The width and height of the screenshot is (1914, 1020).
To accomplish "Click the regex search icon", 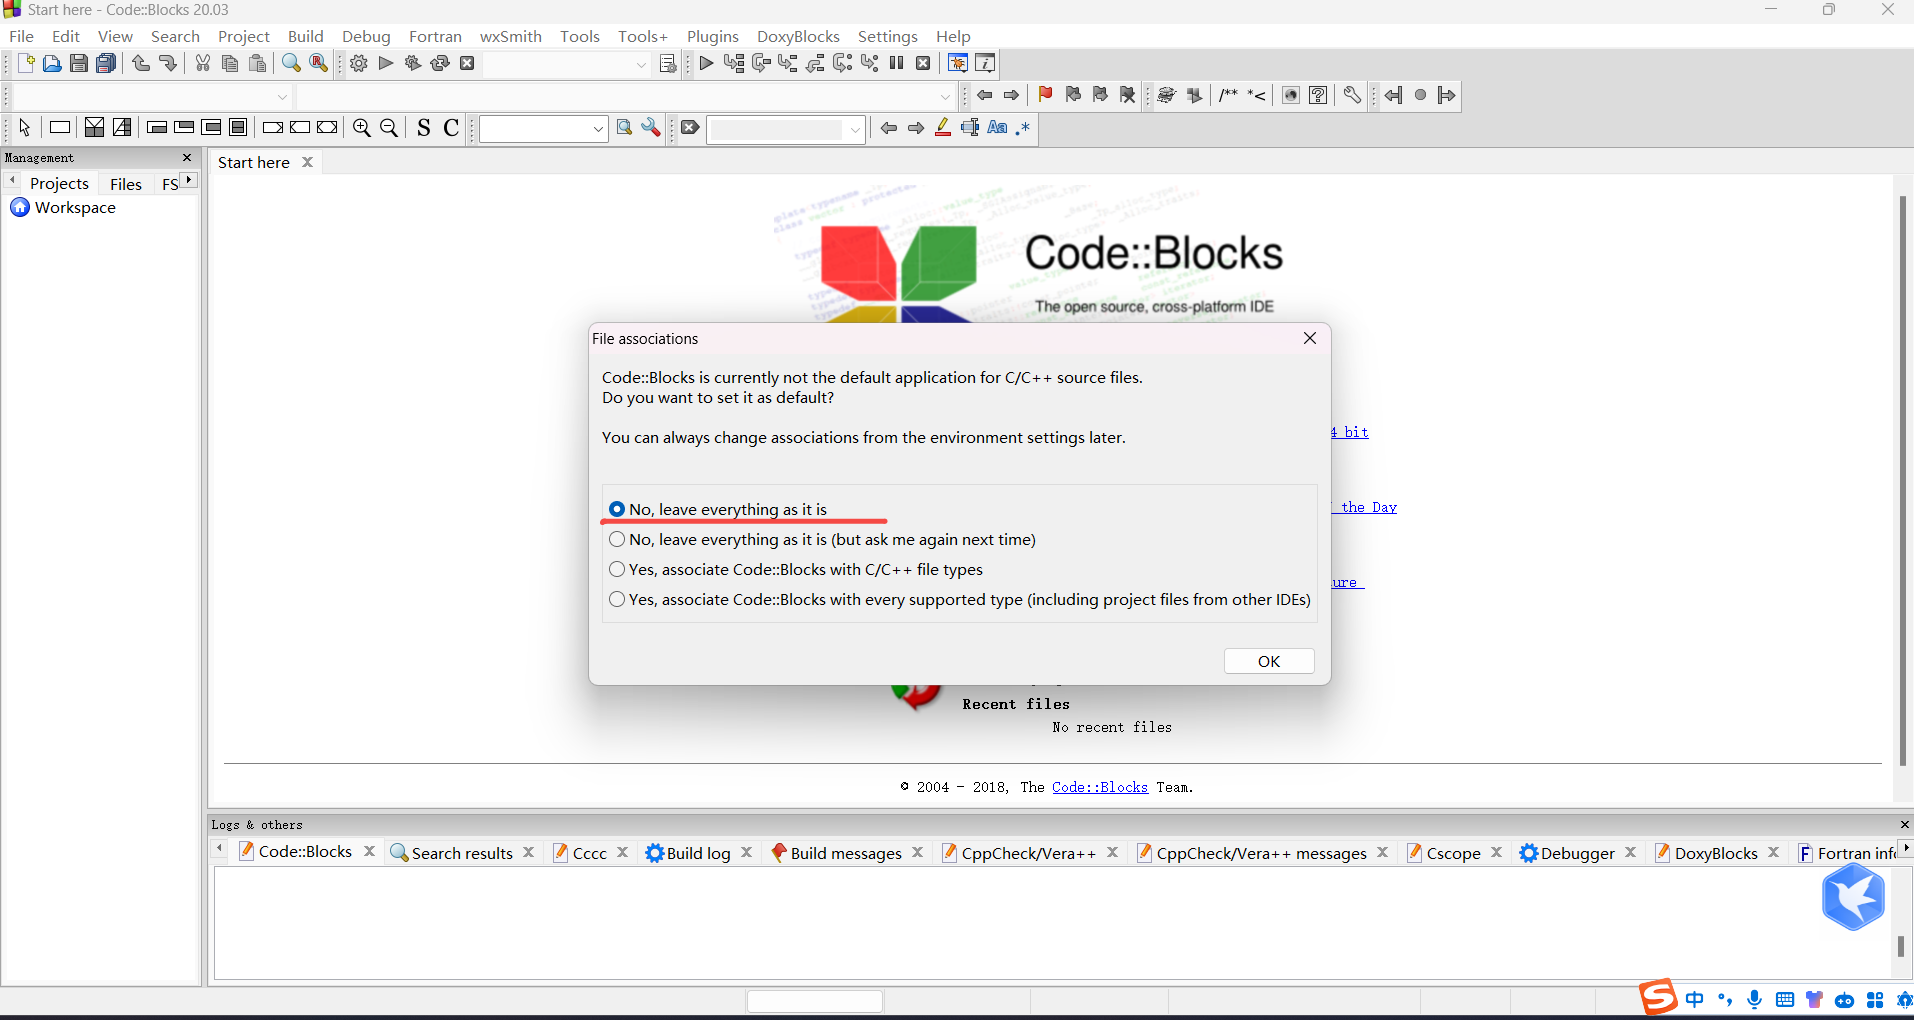I will pos(1022,128).
